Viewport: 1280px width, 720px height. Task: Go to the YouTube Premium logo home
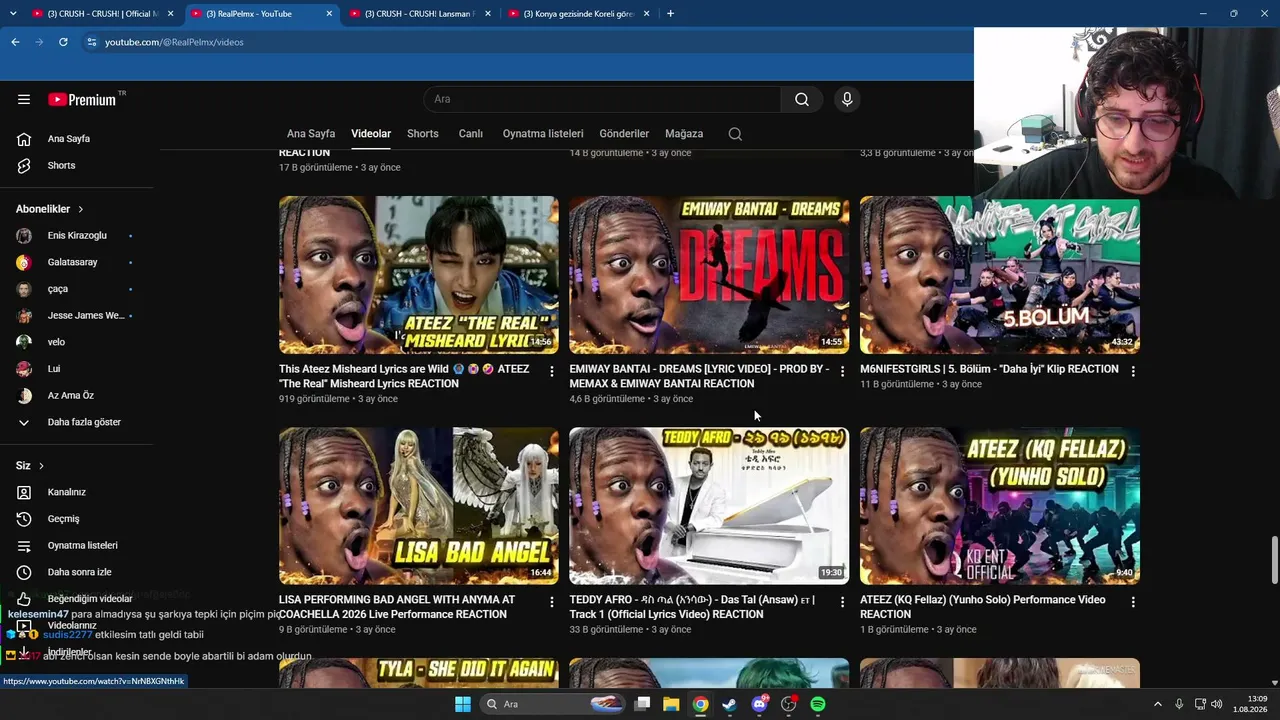point(82,99)
